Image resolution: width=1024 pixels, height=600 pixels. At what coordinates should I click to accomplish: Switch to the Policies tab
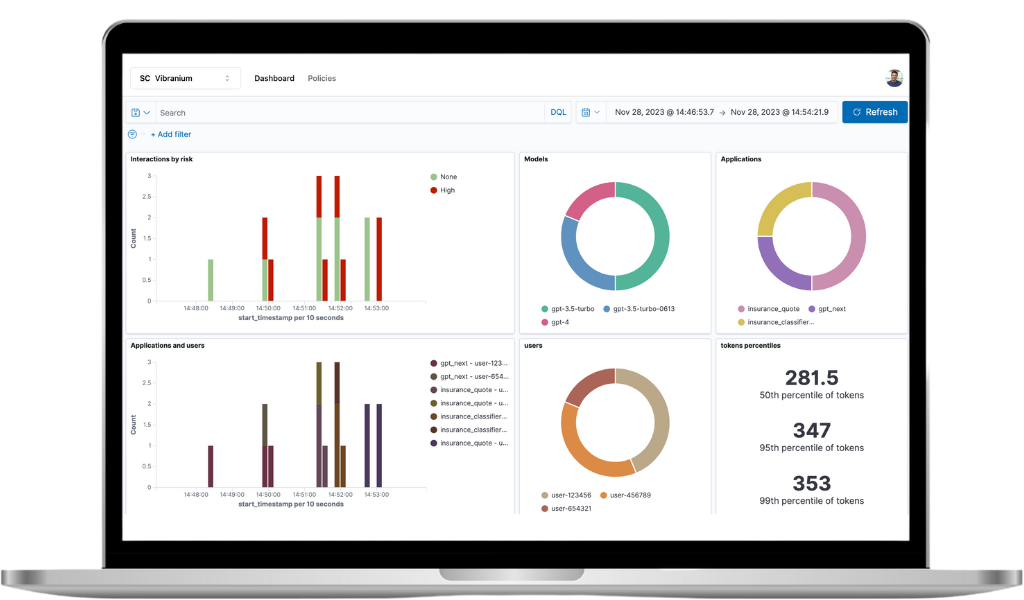pyautogui.click(x=321, y=78)
